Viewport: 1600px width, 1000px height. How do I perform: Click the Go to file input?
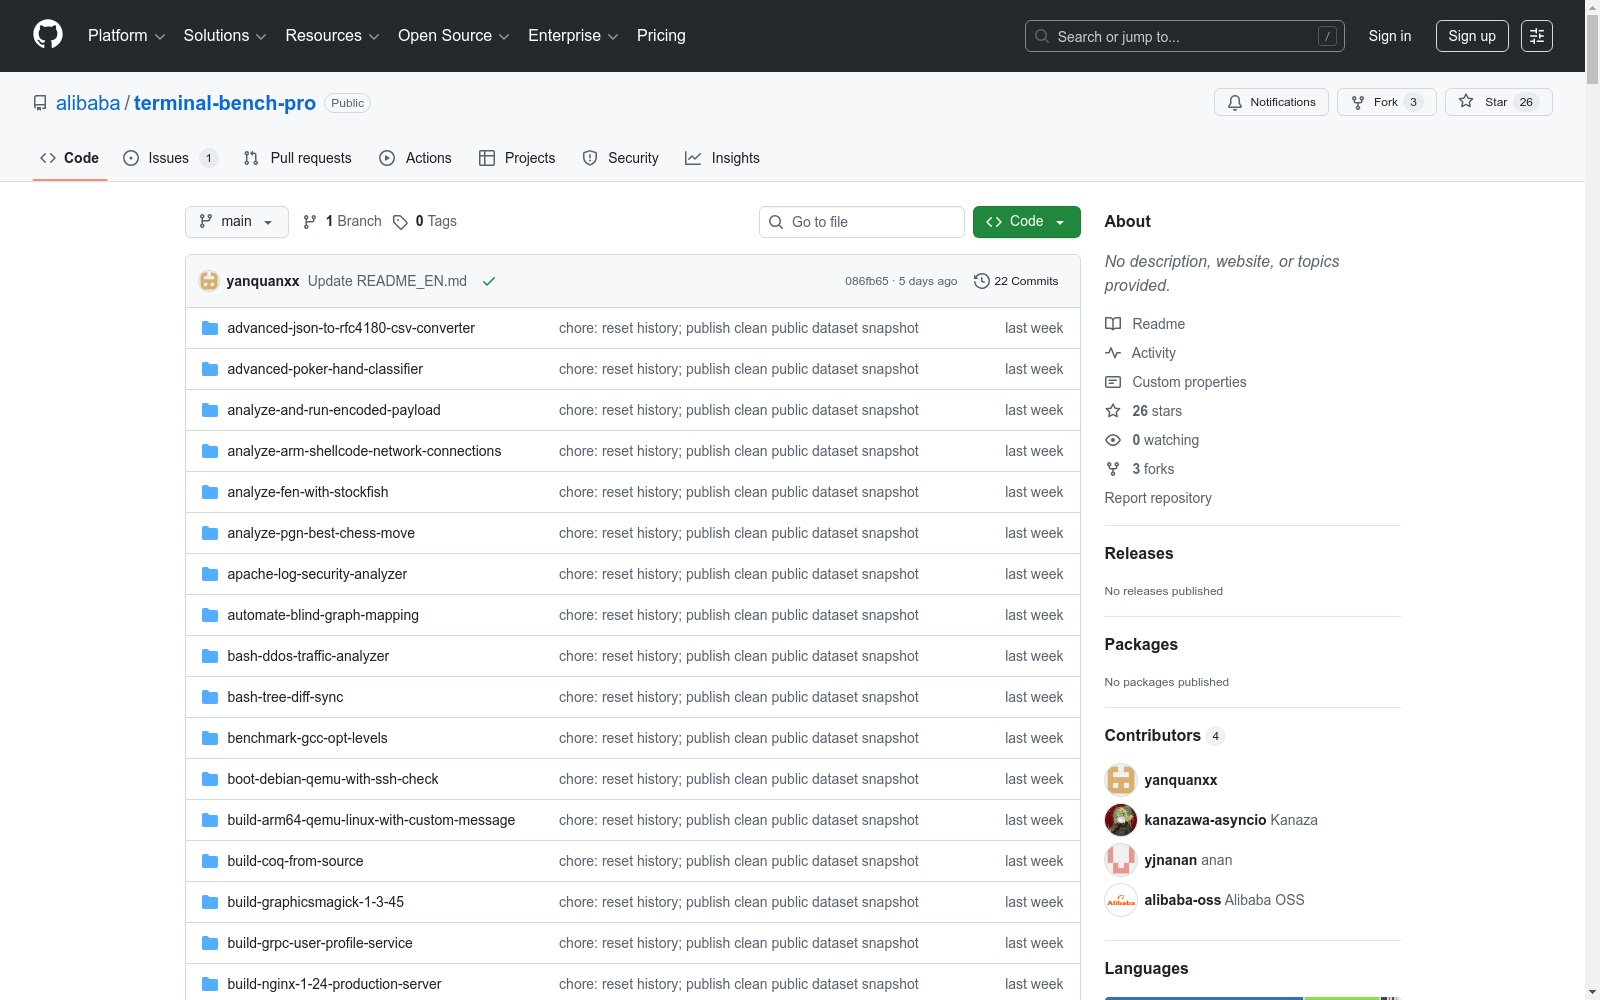tap(862, 222)
